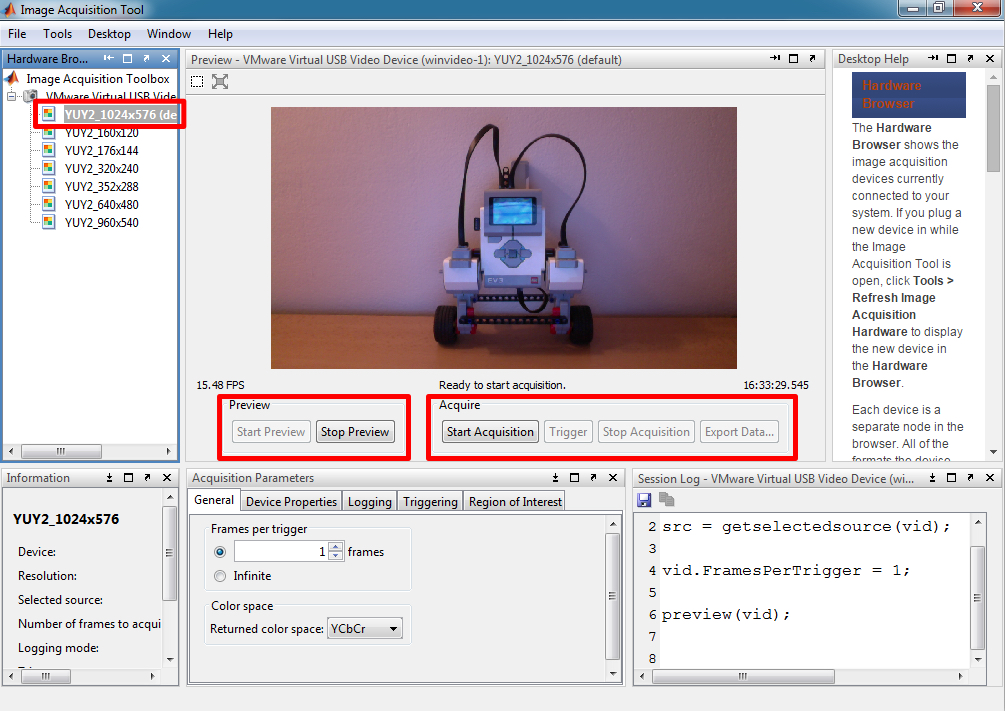Screen dimensions: 1005x711
Task: Click the frames per trigger input field
Action: click(281, 551)
